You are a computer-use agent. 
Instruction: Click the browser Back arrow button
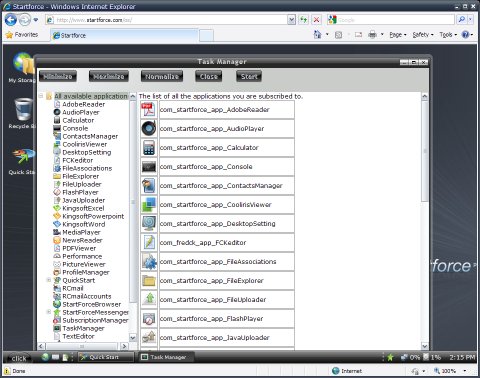coord(11,20)
